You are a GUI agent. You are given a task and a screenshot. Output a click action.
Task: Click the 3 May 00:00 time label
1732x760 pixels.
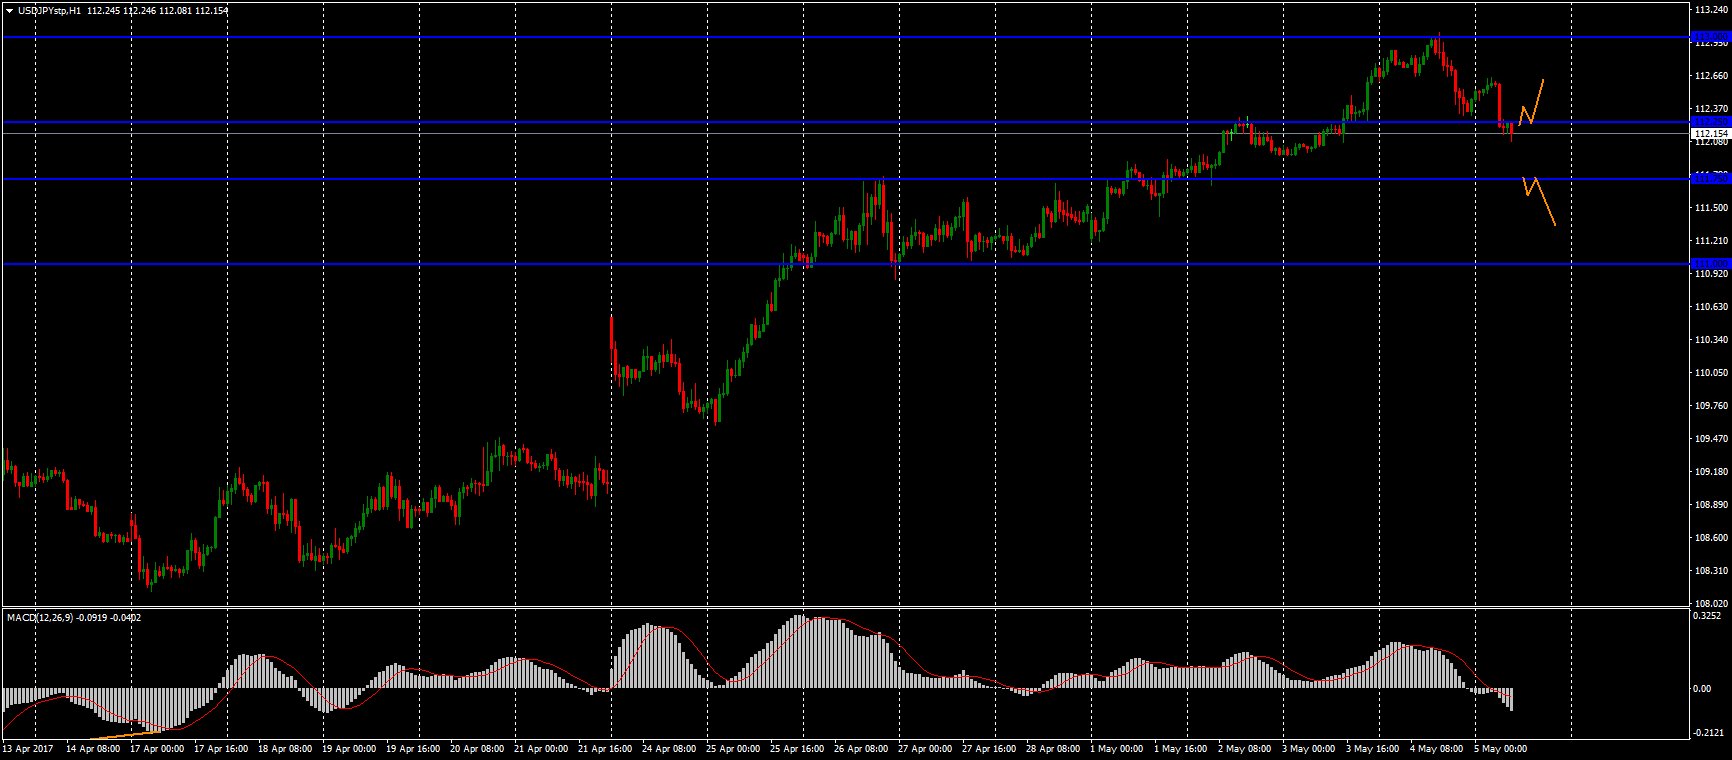point(1311,749)
